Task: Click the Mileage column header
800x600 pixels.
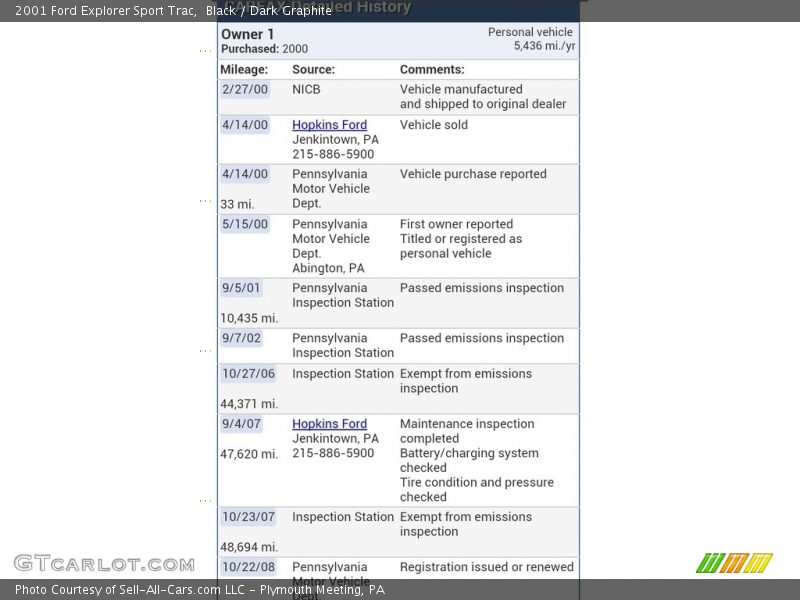Action: [x=244, y=70]
